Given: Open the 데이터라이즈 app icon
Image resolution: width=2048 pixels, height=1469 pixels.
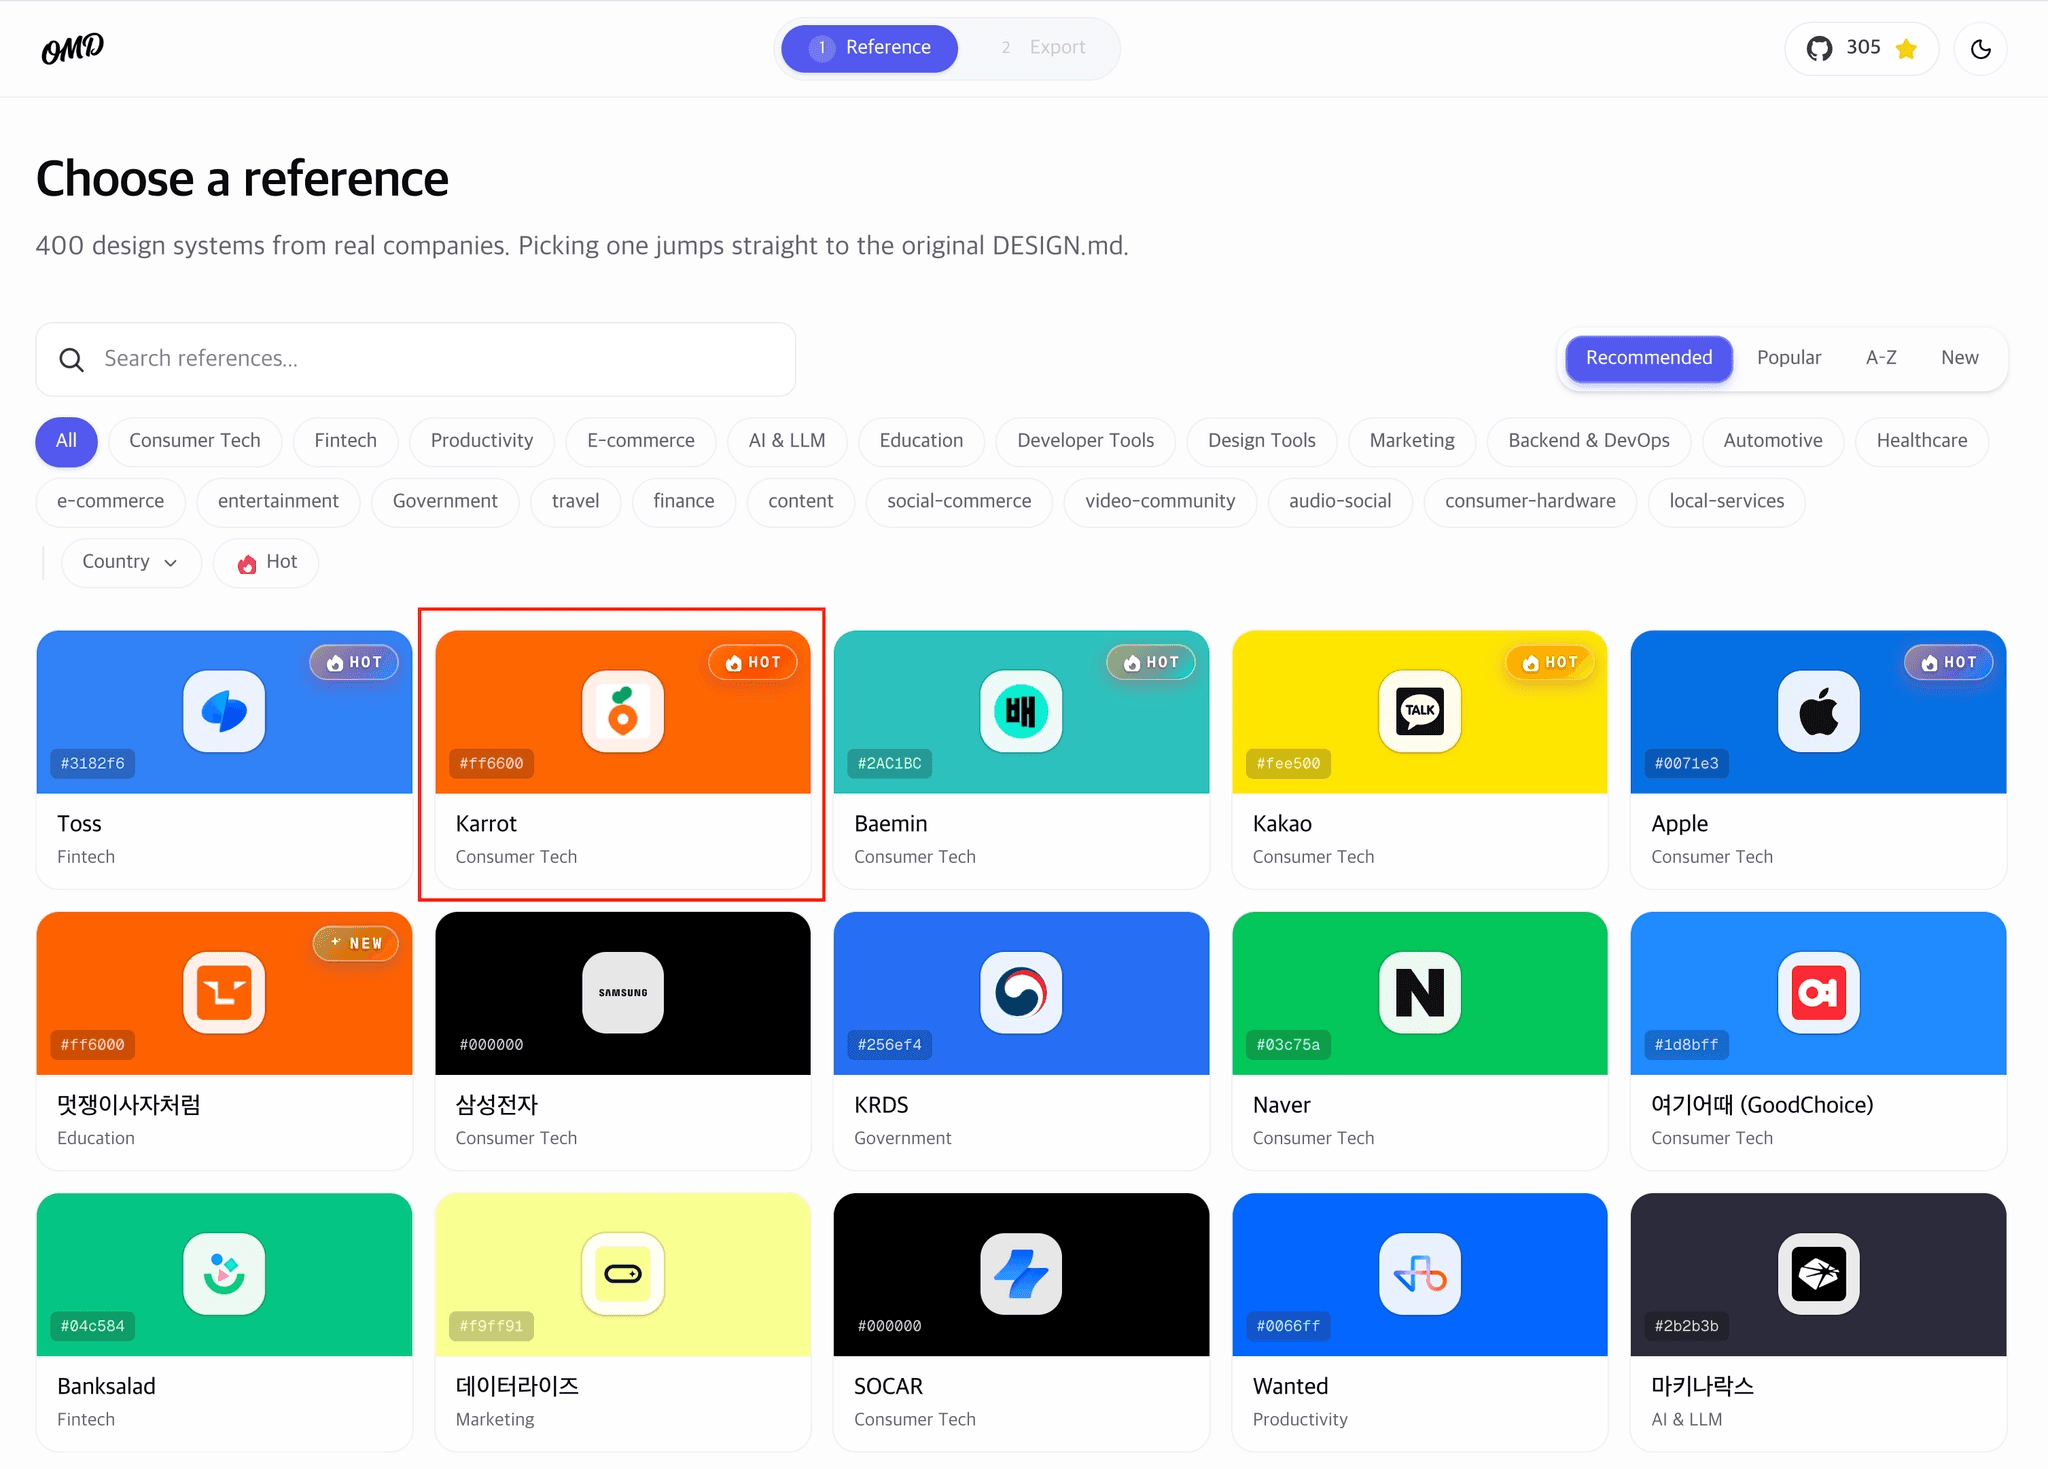Looking at the screenshot, I should point(623,1273).
